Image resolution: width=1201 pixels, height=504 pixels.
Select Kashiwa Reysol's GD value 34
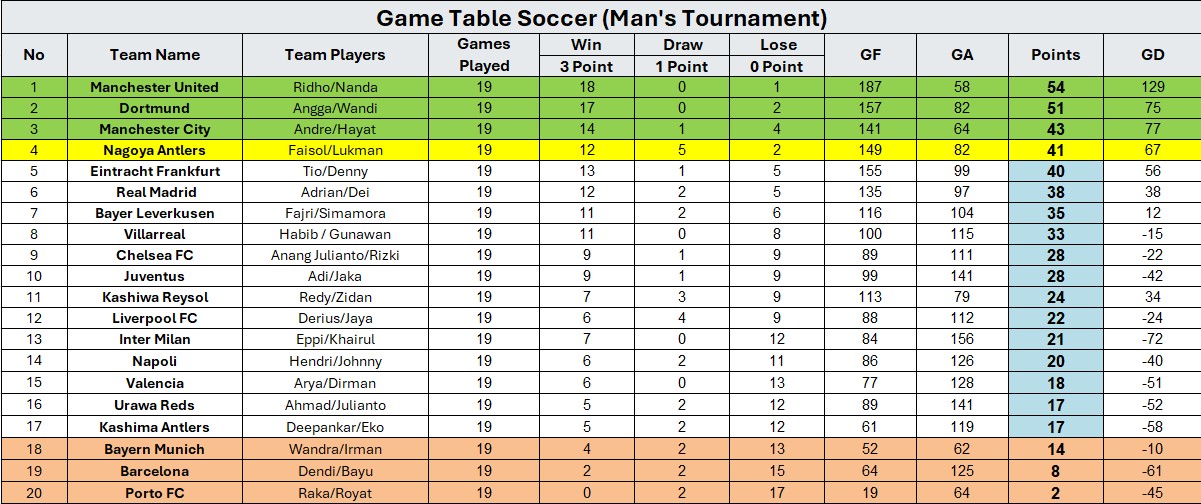[1153, 297]
